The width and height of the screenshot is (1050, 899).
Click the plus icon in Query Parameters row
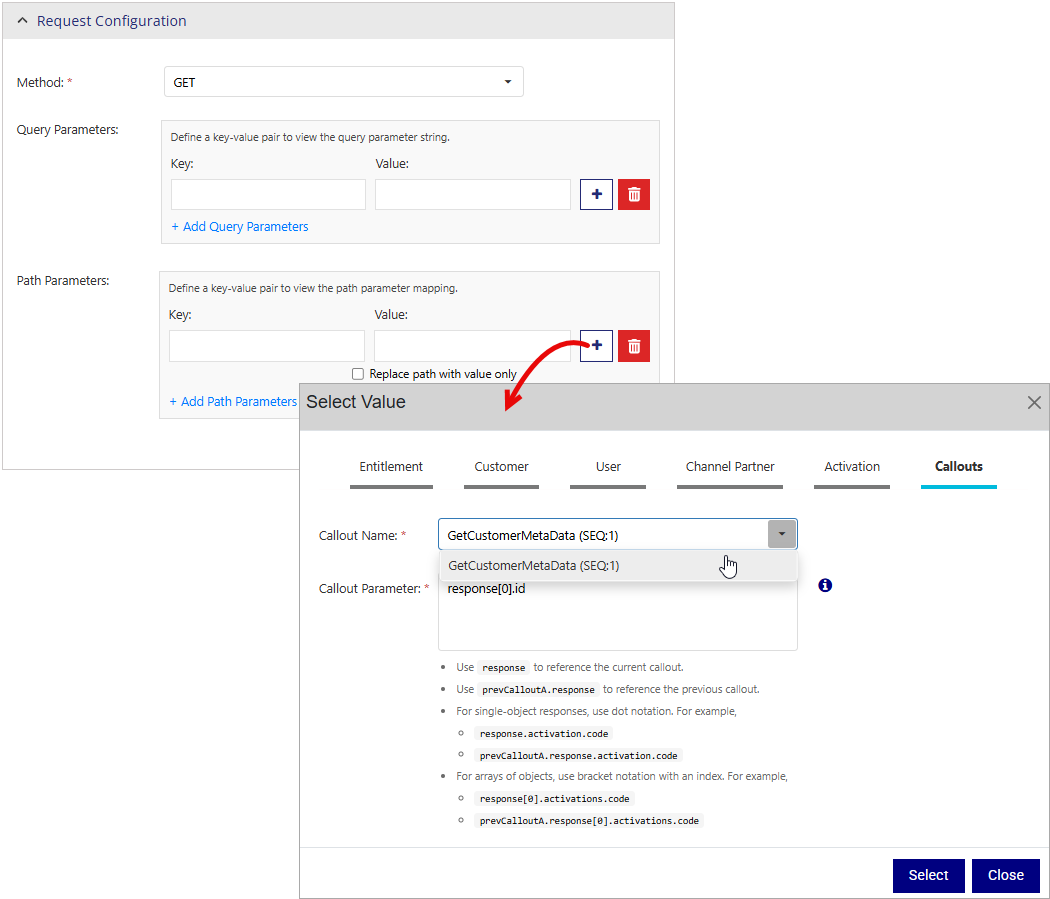596,195
